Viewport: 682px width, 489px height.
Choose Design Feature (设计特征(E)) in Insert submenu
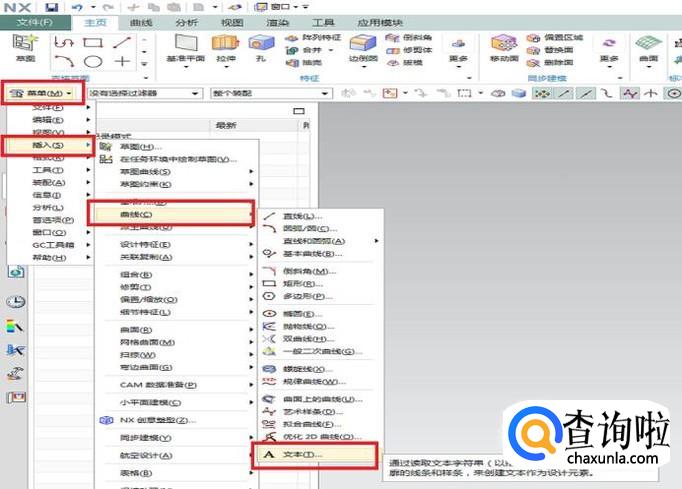[176, 245]
